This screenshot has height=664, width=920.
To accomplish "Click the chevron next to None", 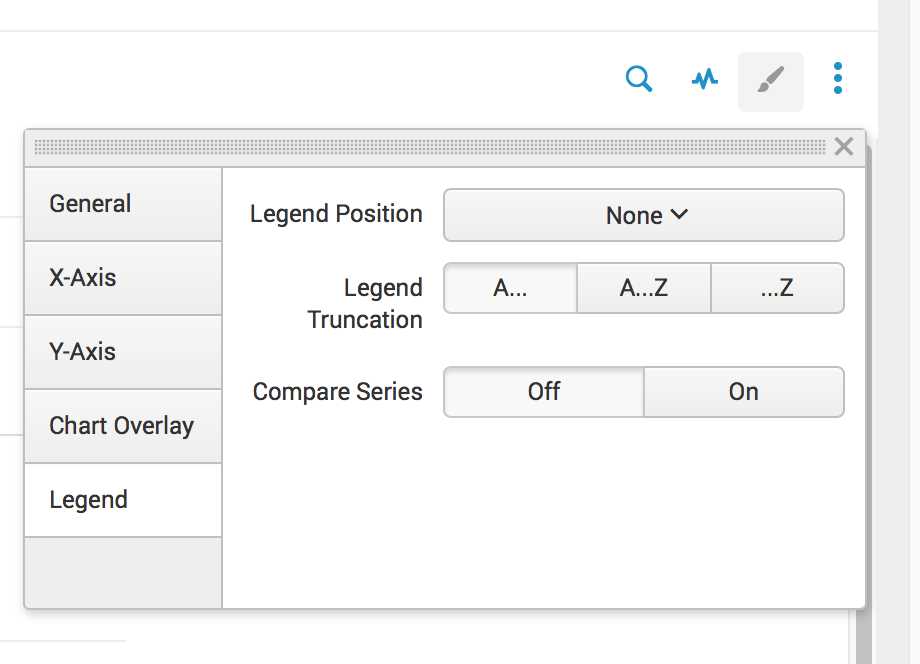I will [x=679, y=214].
